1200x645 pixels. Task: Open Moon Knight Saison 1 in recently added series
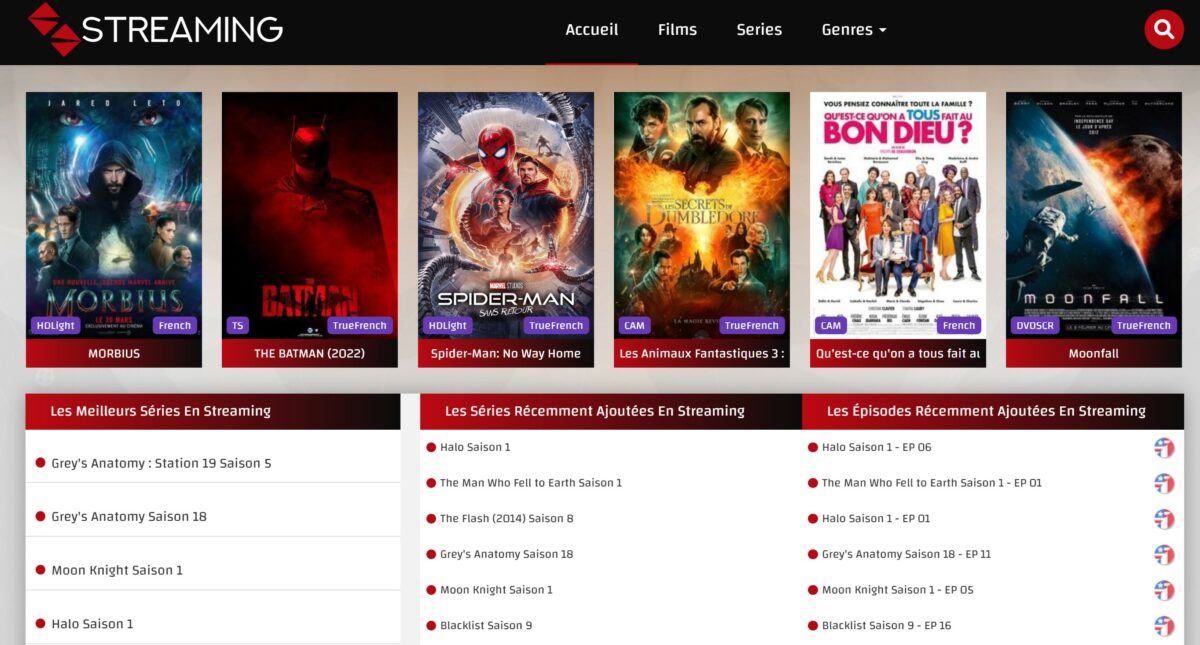496,590
